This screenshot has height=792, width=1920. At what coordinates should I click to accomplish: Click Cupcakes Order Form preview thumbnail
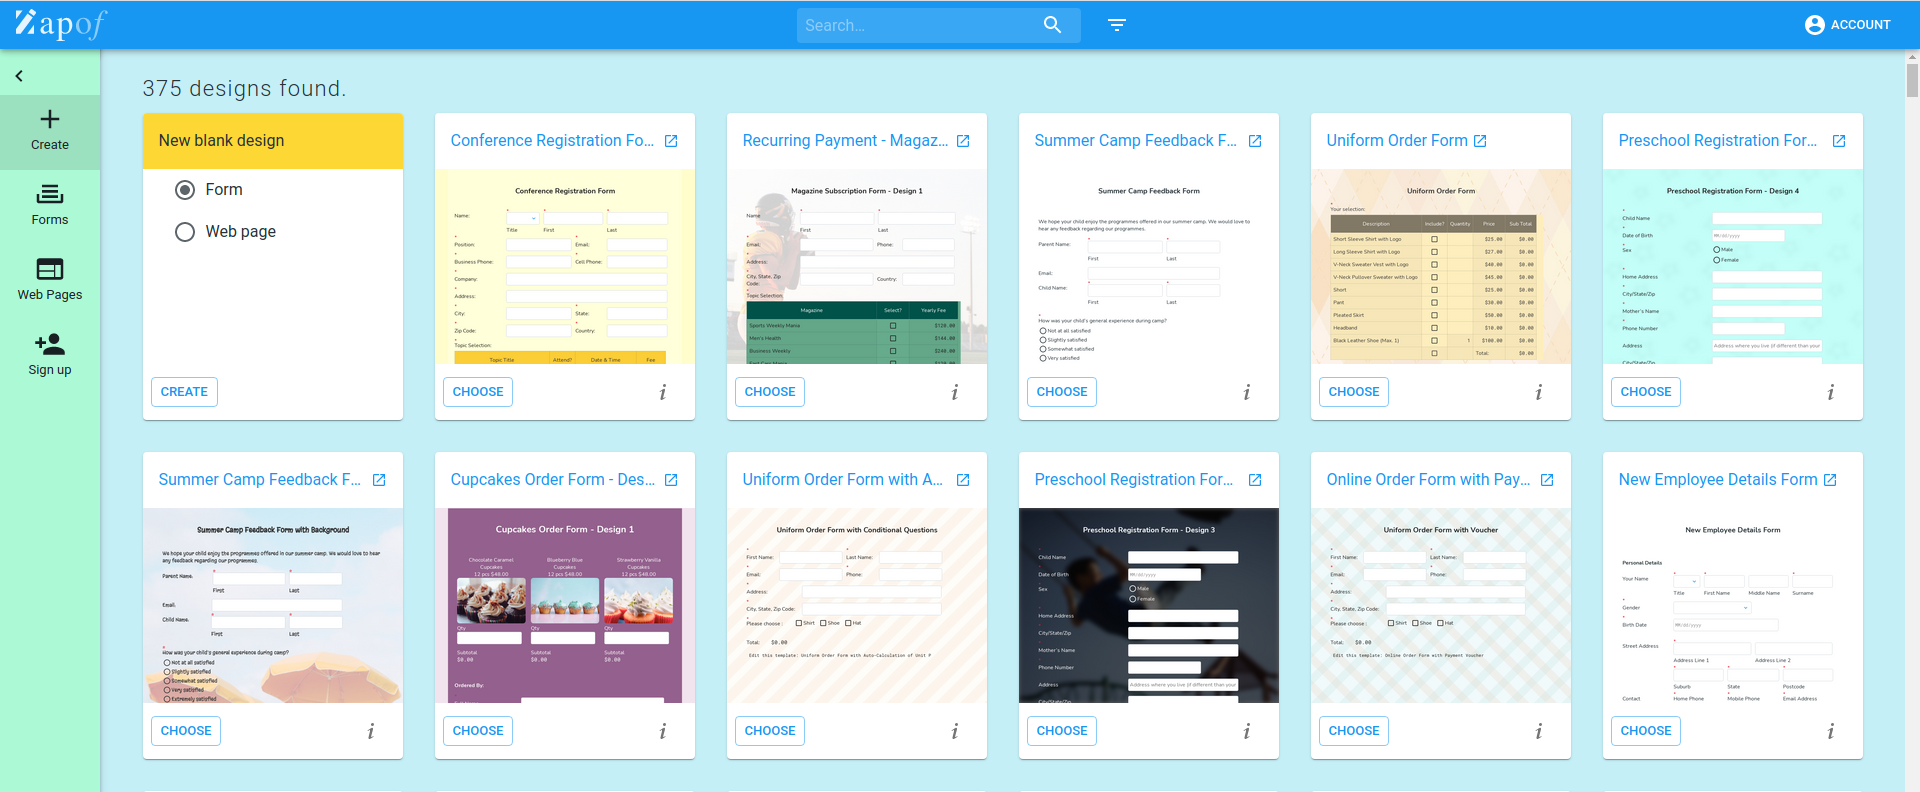565,605
